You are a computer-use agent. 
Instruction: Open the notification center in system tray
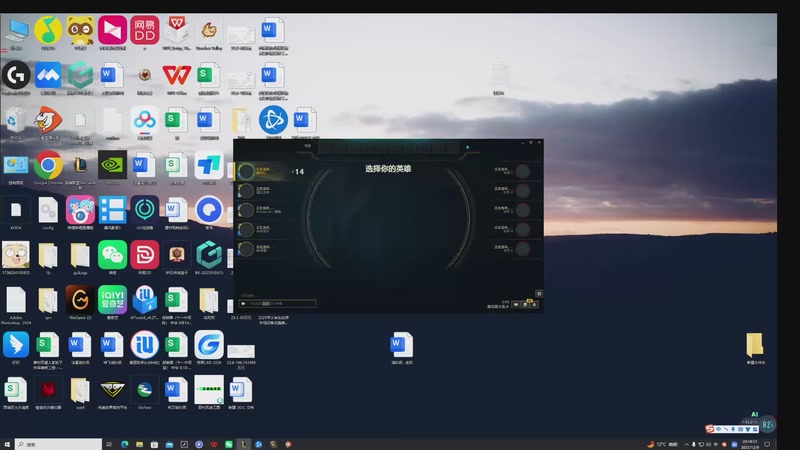[767, 444]
